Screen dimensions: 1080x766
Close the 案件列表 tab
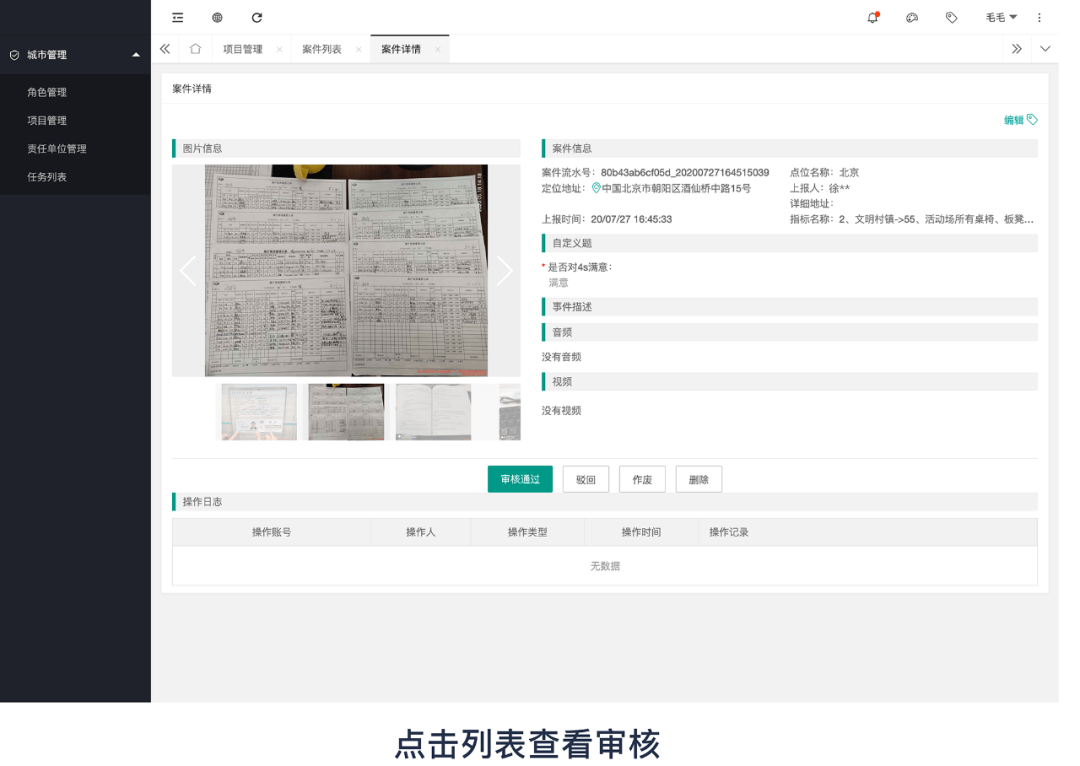(358, 50)
